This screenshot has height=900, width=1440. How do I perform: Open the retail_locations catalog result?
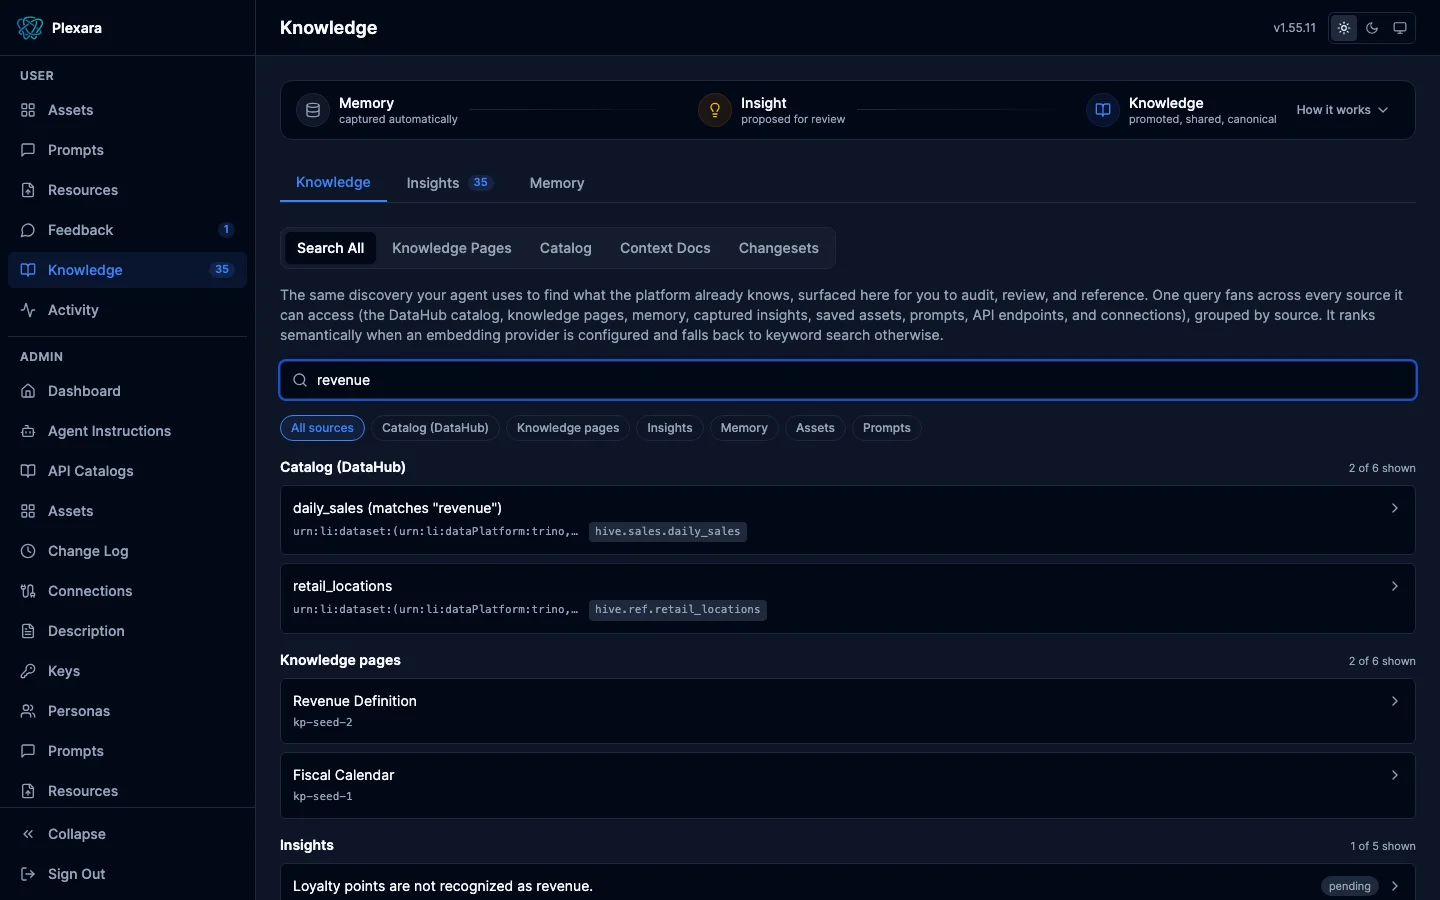click(x=848, y=598)
